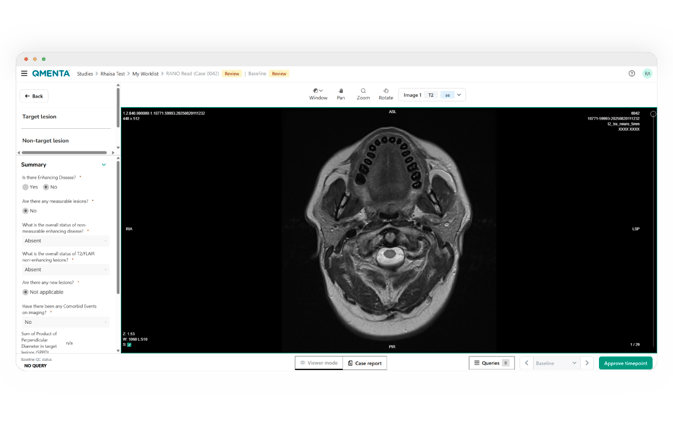Select No for measurable lesions
673x426 pixels.
tap(25, 211)
